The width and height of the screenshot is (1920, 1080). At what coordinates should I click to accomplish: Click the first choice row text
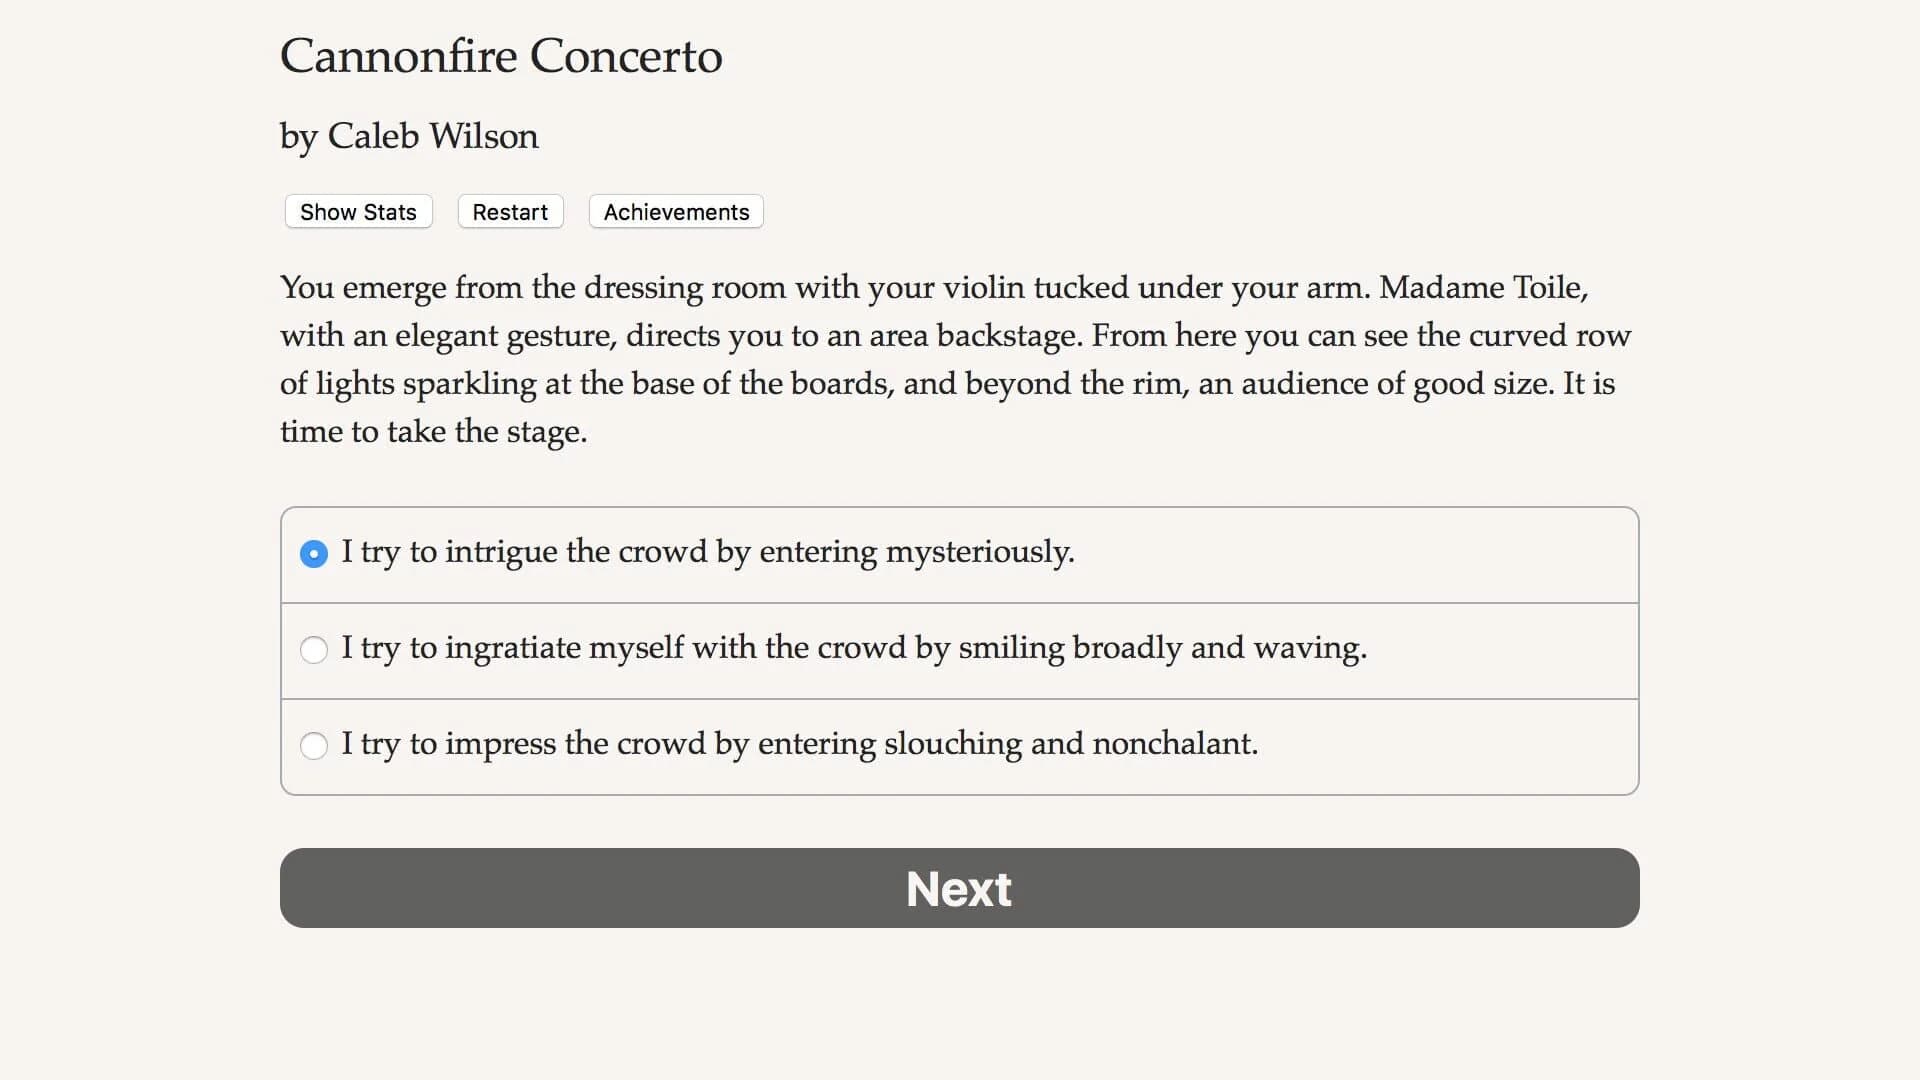[x=708, y=552]
